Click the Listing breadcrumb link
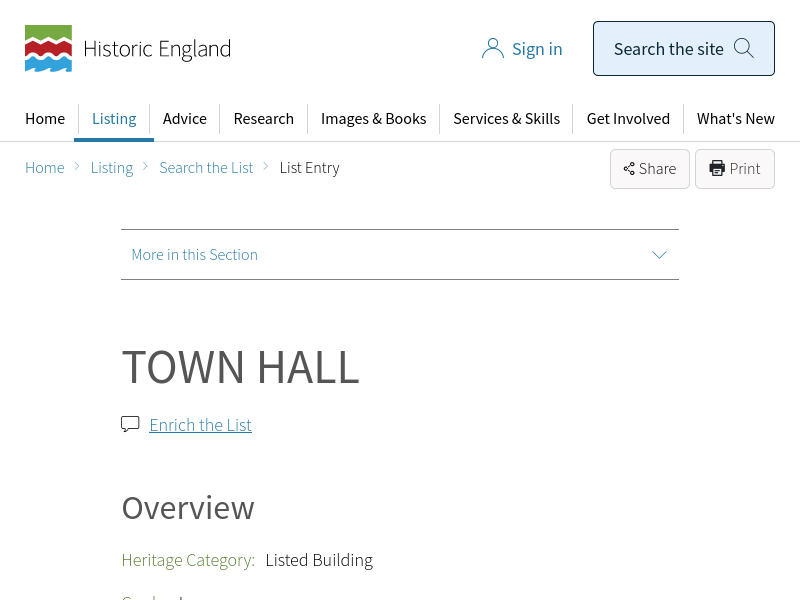 pyautogui.click(x=111, y=168)
